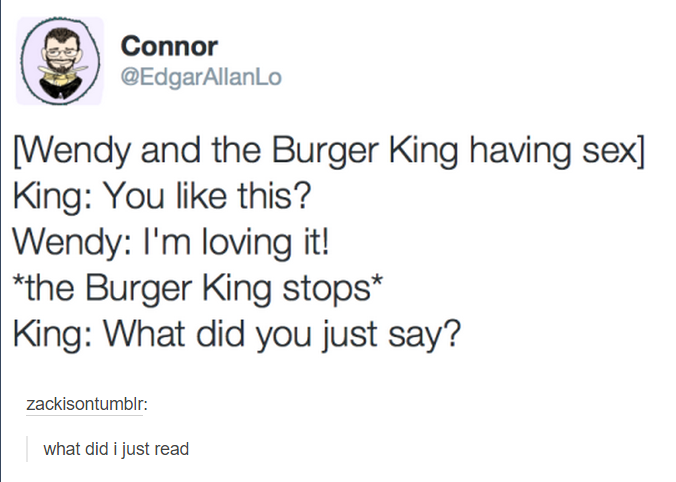This screenshot has width=676, height=482.
Task: Click the comment "what did i just read"
Action: coord(116,449)
